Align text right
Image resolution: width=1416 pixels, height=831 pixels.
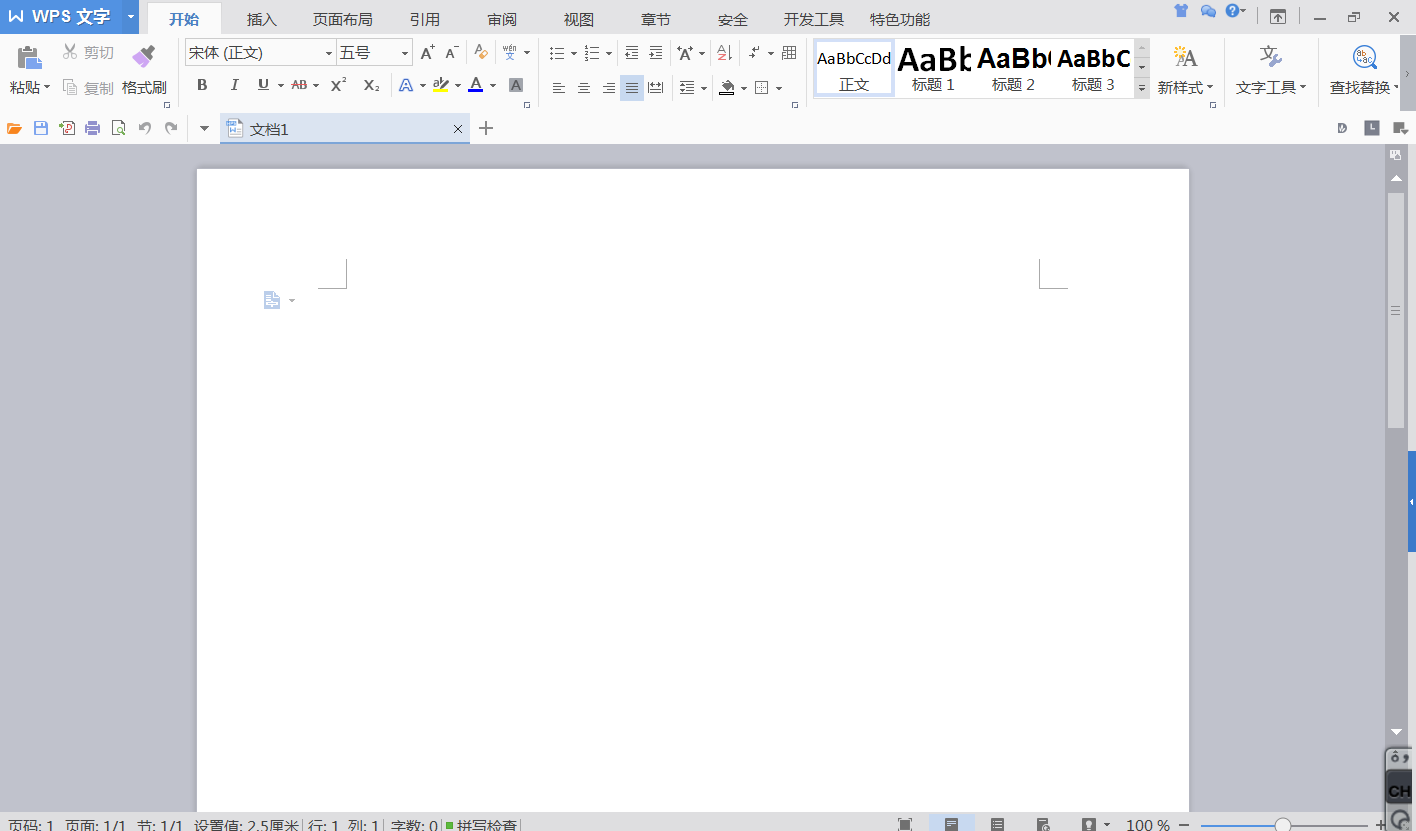coord(608,88)
